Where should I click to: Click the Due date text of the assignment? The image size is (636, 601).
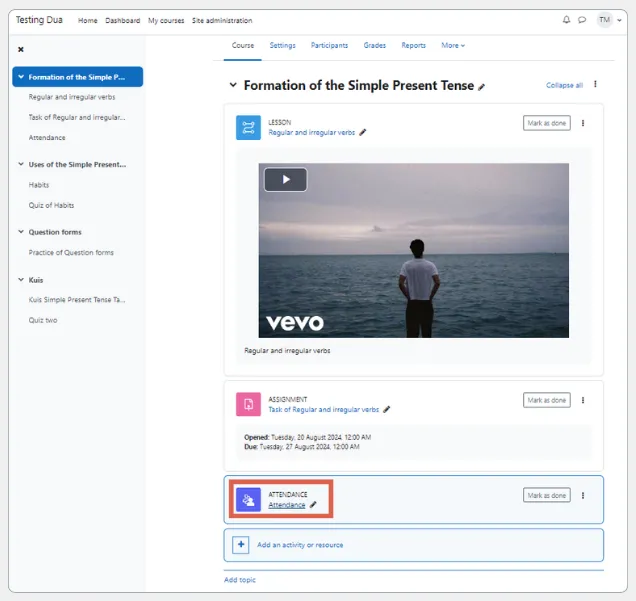[x=302, y=446]
